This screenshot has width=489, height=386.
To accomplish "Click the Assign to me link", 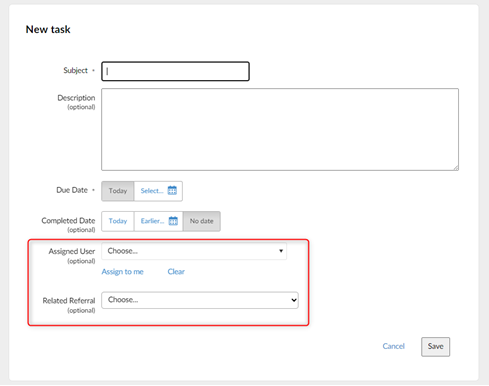I will 122,272.
